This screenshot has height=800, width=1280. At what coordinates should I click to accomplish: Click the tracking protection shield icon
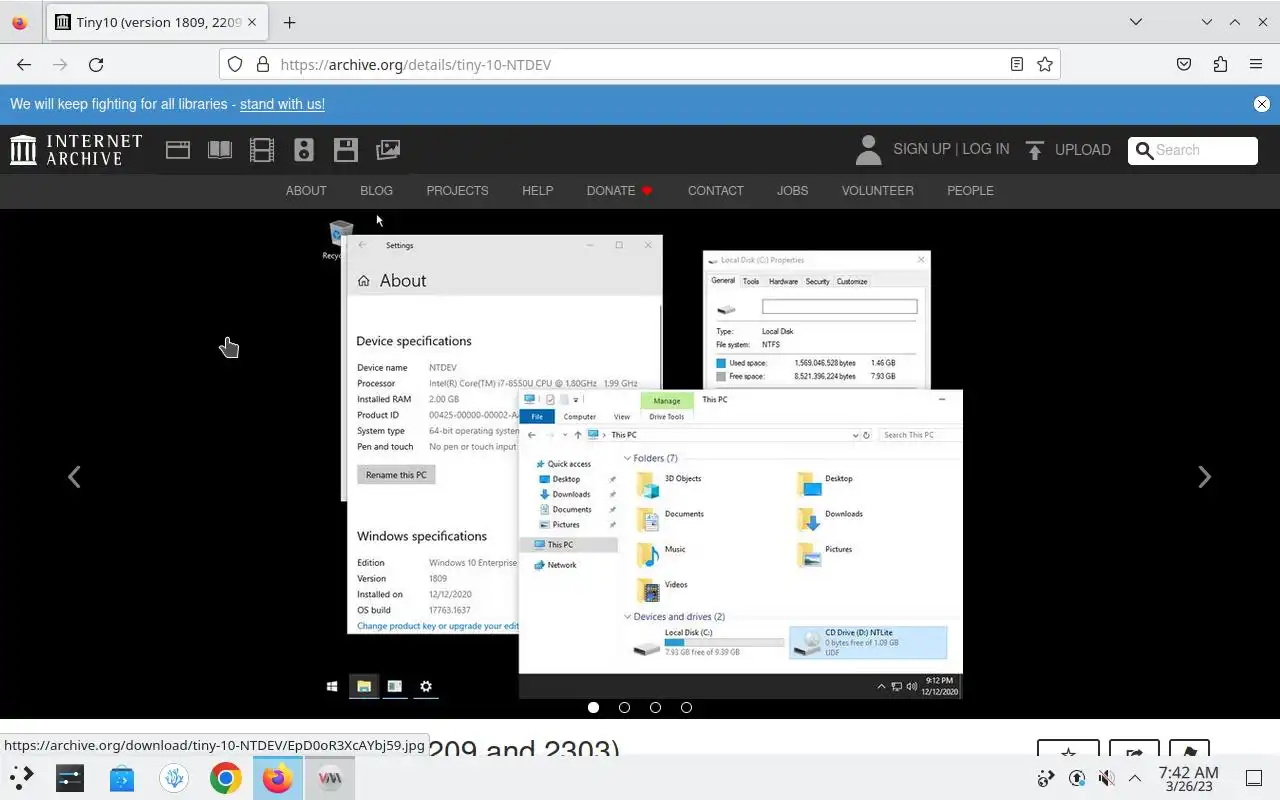point(235,64)
